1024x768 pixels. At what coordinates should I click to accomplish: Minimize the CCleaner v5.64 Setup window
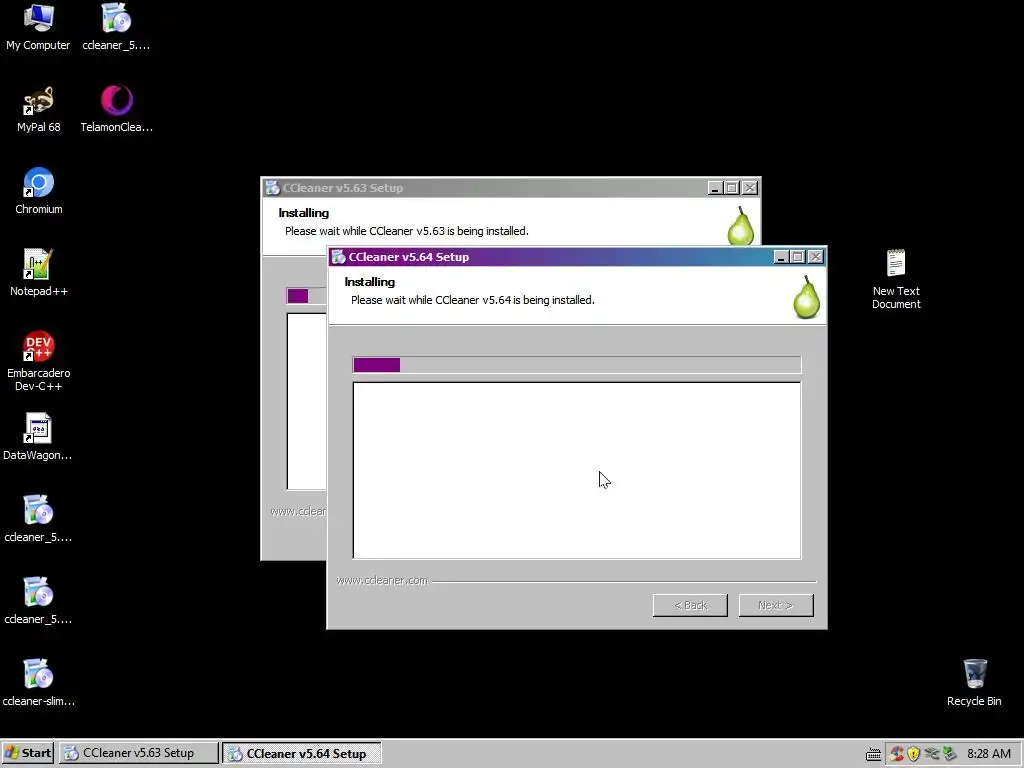tap(781, 257)
